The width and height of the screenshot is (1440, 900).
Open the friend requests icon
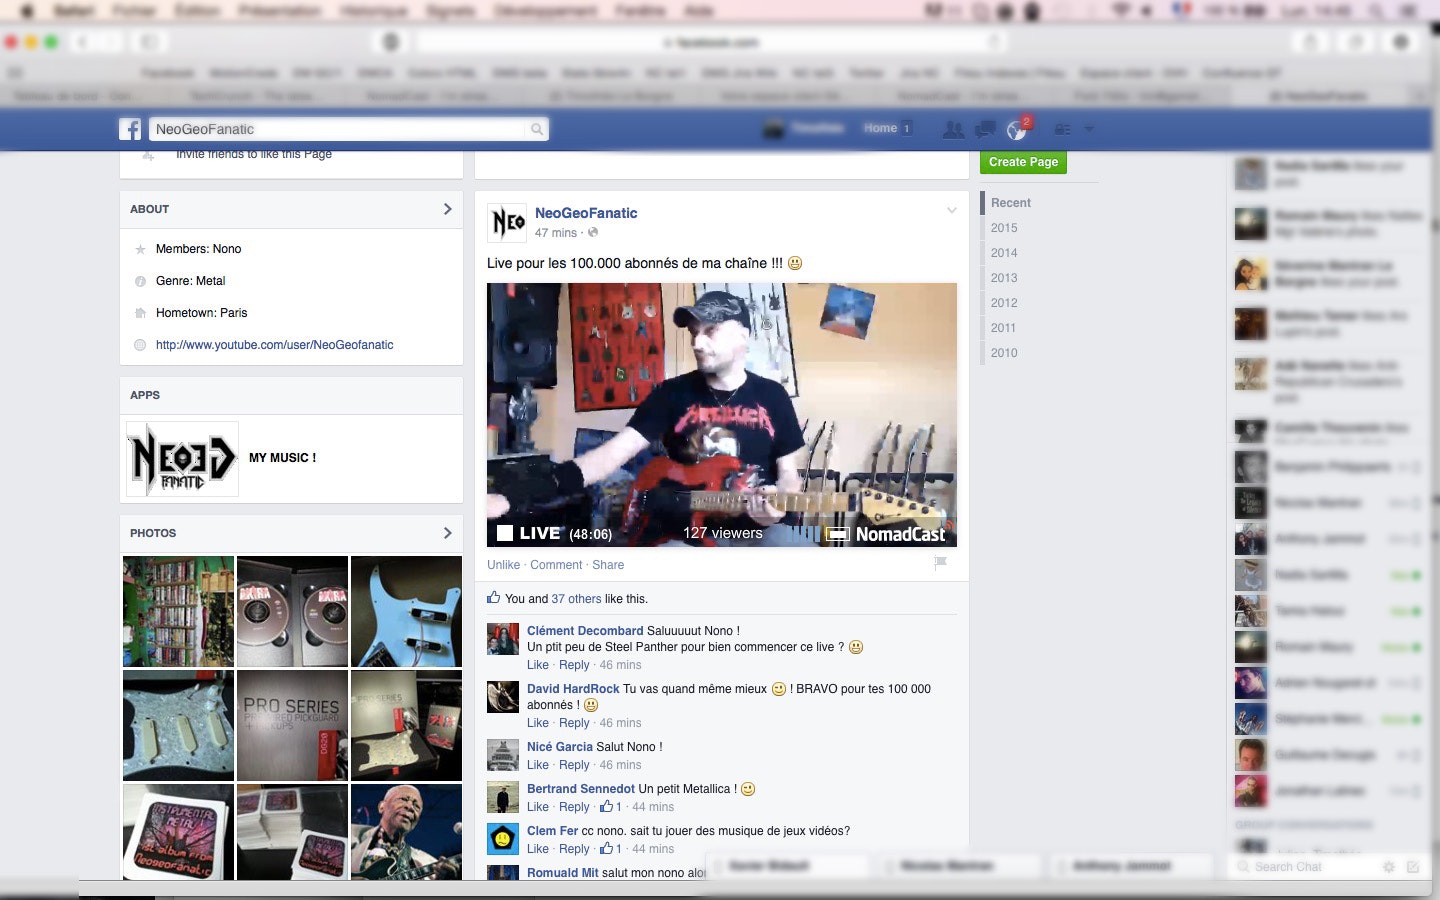(x=953, y=129)
